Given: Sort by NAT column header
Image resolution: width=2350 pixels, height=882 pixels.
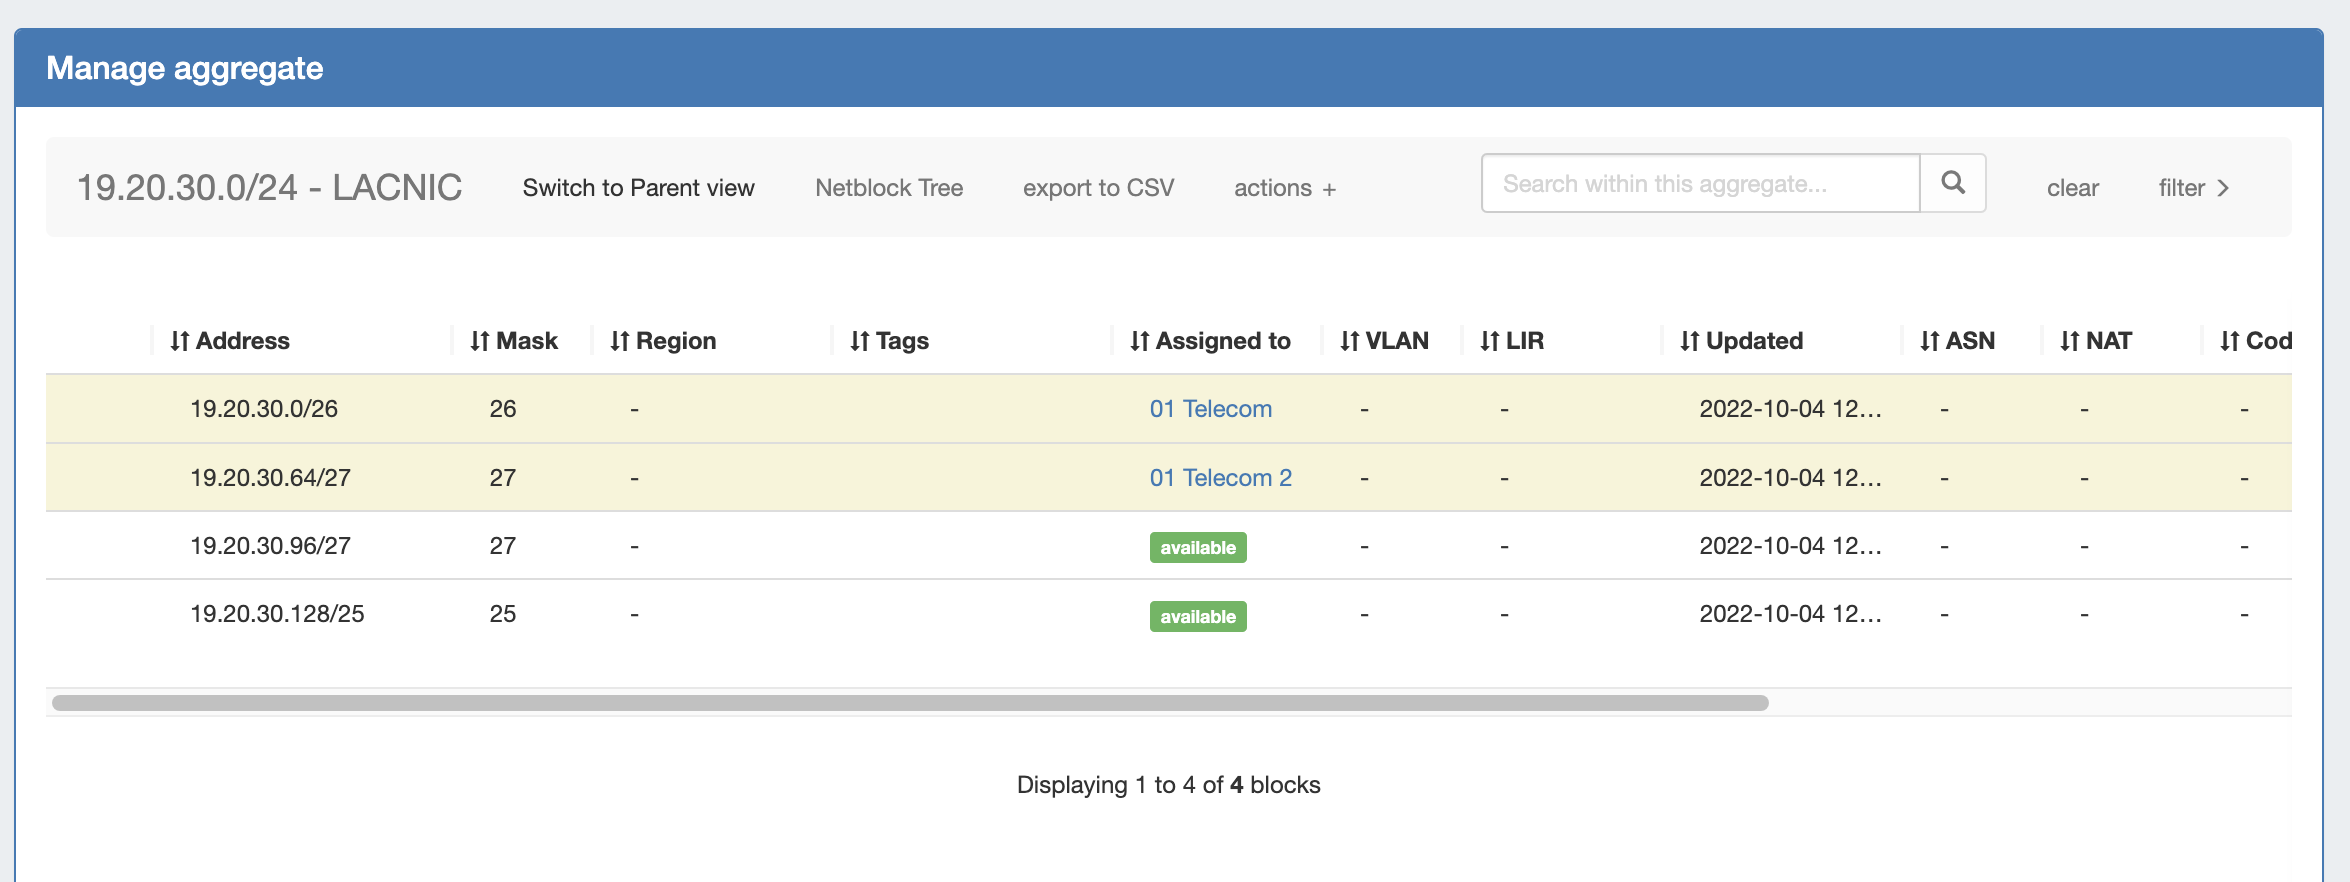Looking at the screenshot, I should [x=2095, y=341].
